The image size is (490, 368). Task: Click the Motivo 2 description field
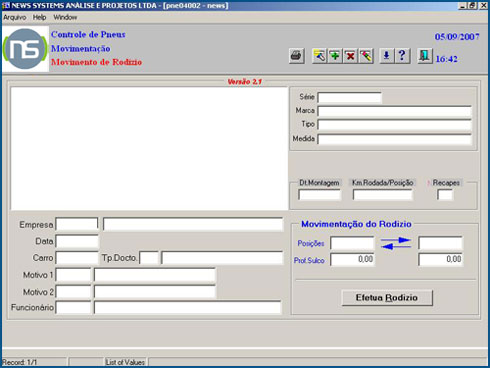155,292
